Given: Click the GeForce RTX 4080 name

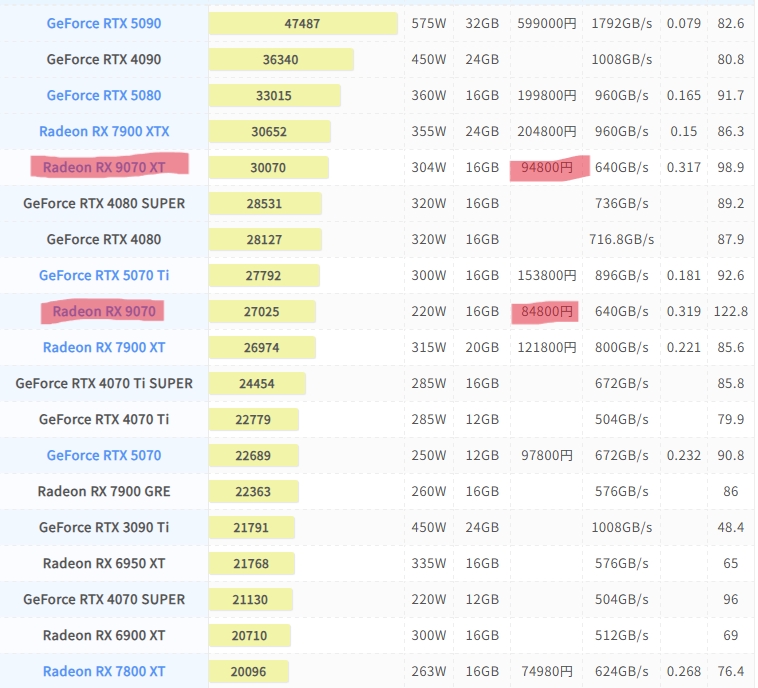Looking at the screenshot, I should [104, 239].
